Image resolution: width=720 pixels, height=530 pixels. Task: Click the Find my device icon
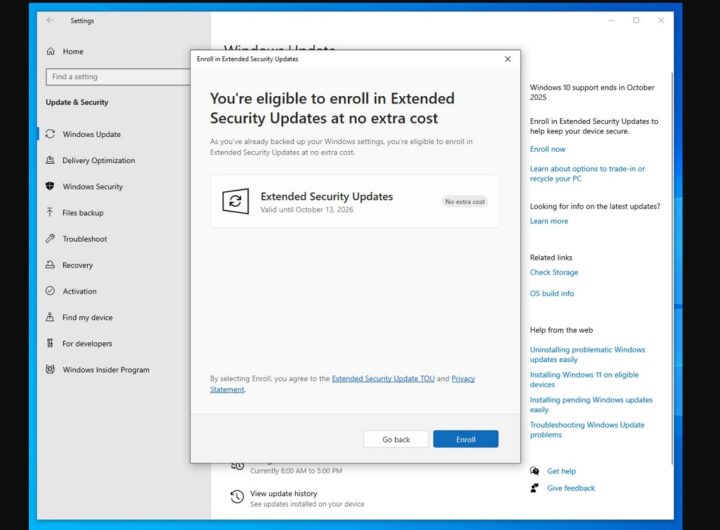click(x=50, y=317)
